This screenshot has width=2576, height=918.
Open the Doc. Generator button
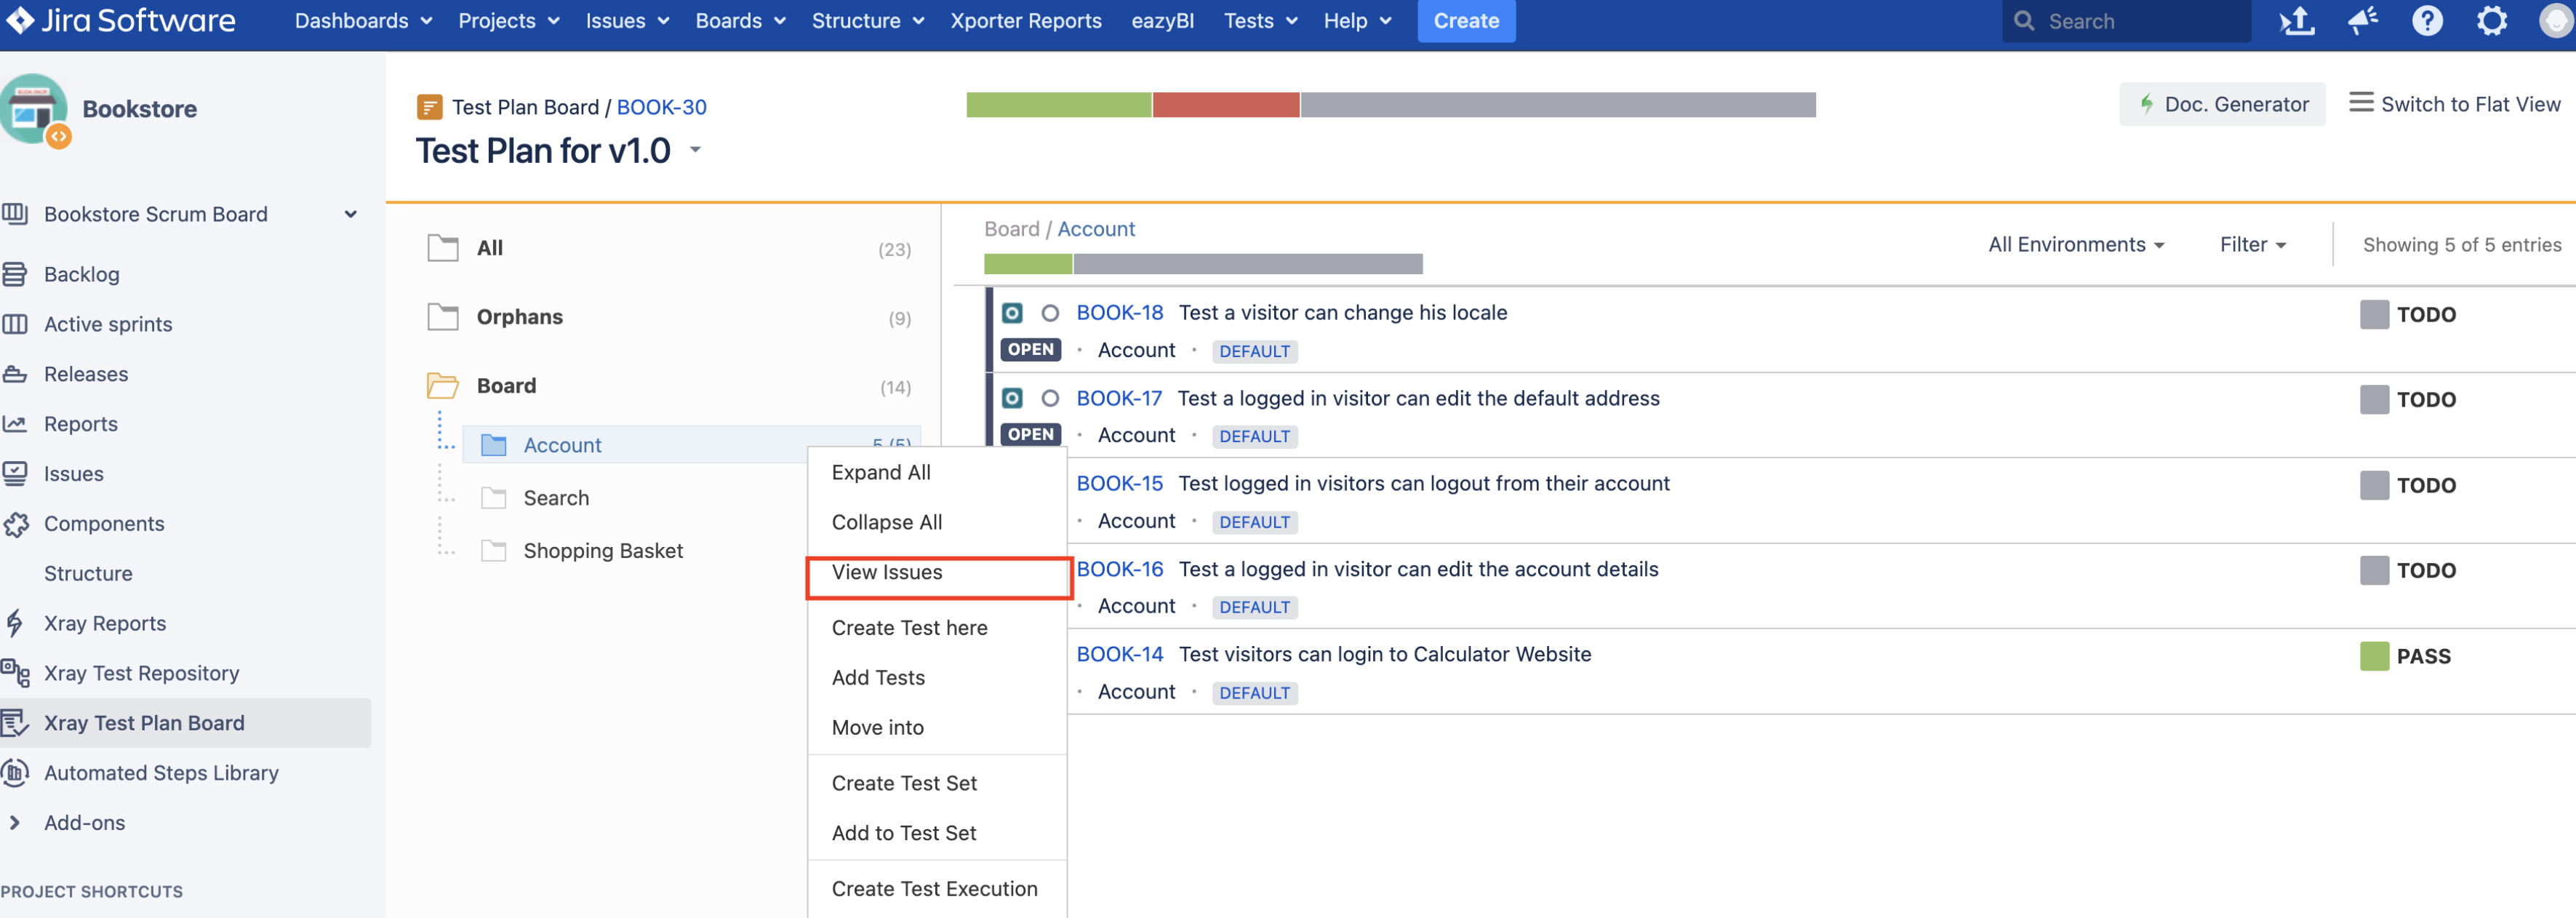coord(2222,104)
